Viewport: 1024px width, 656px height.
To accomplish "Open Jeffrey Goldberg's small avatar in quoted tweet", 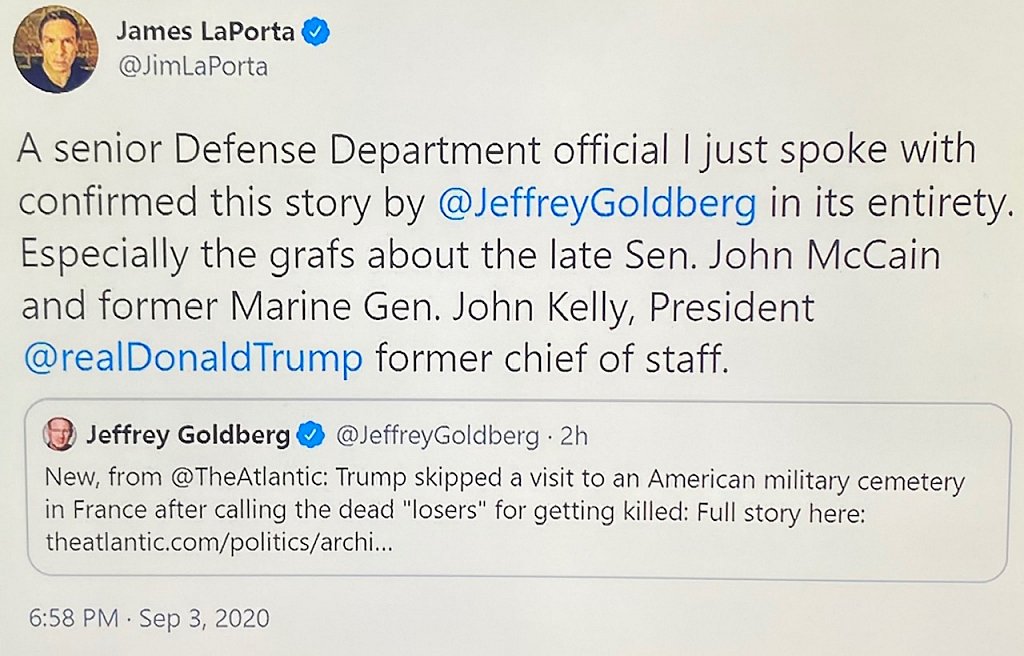I will click(60, 435).
